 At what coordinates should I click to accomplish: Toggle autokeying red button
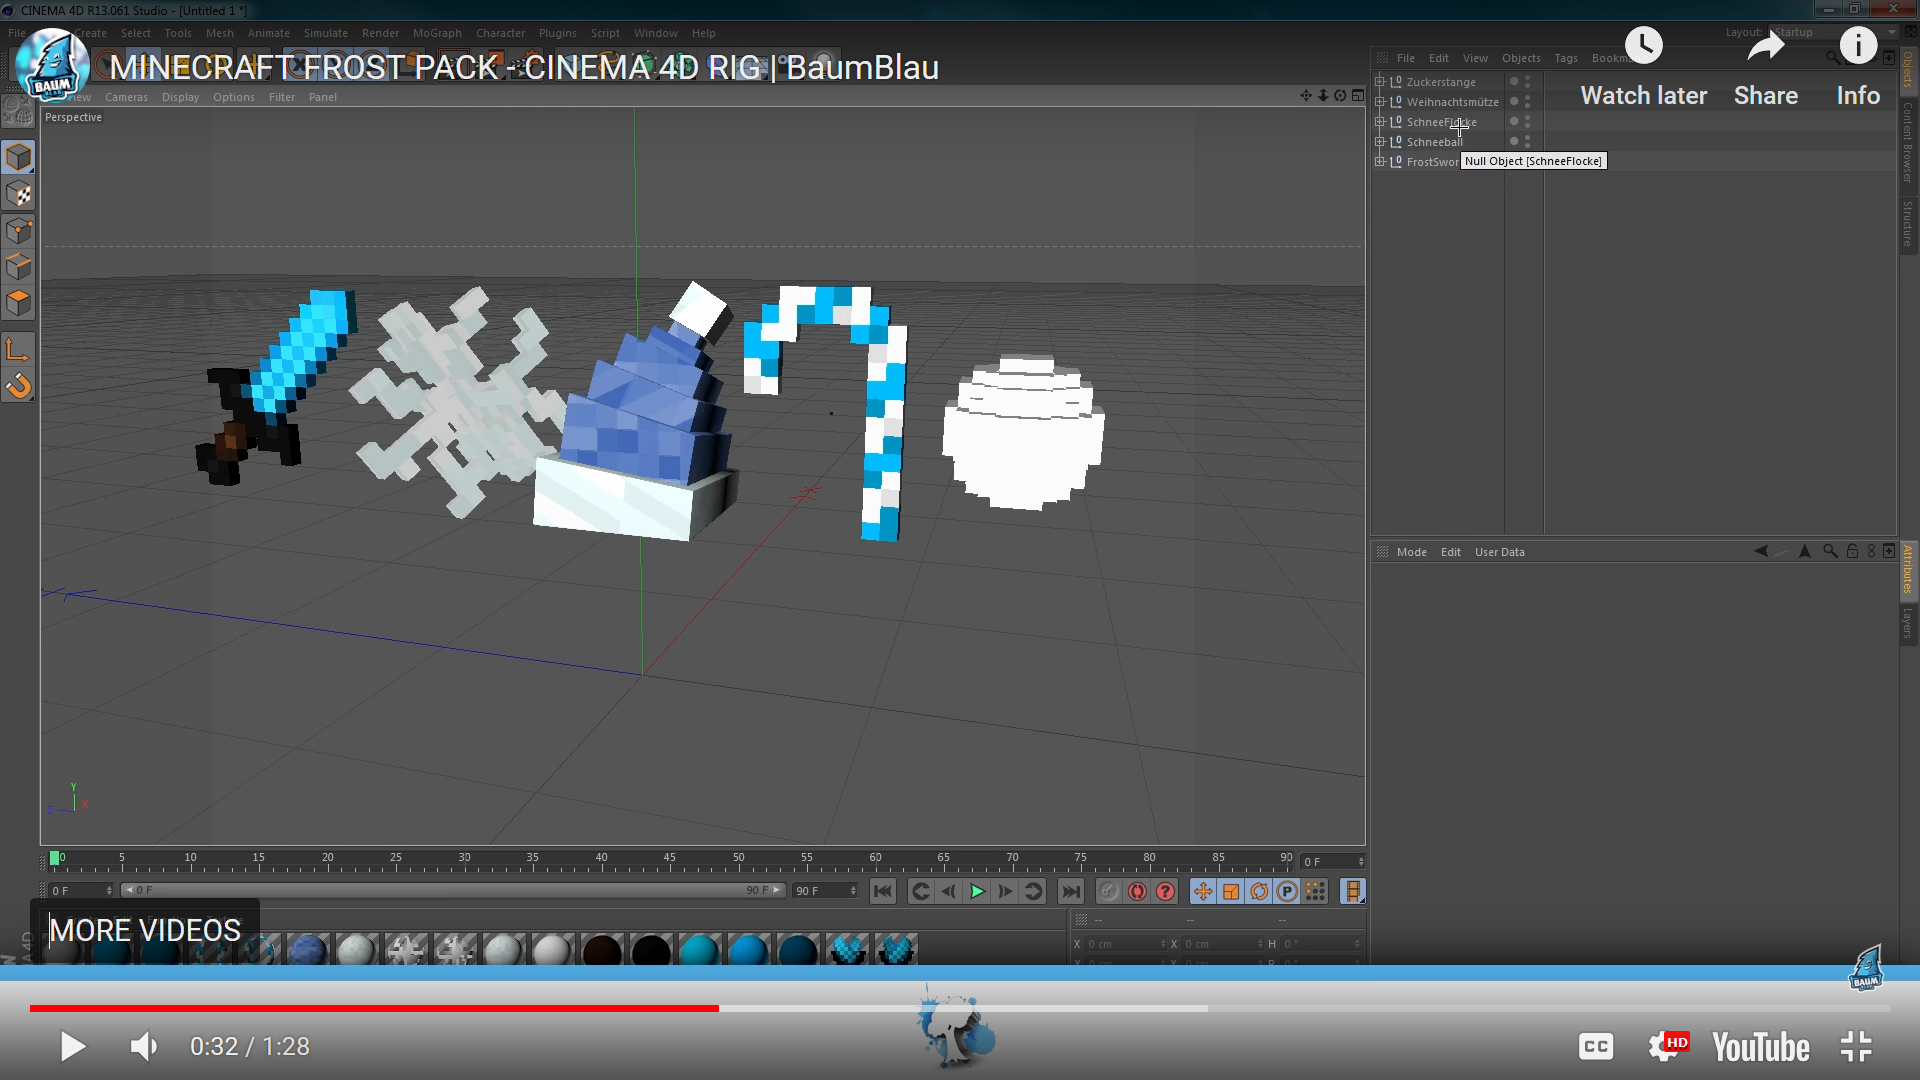(1137, 891)
